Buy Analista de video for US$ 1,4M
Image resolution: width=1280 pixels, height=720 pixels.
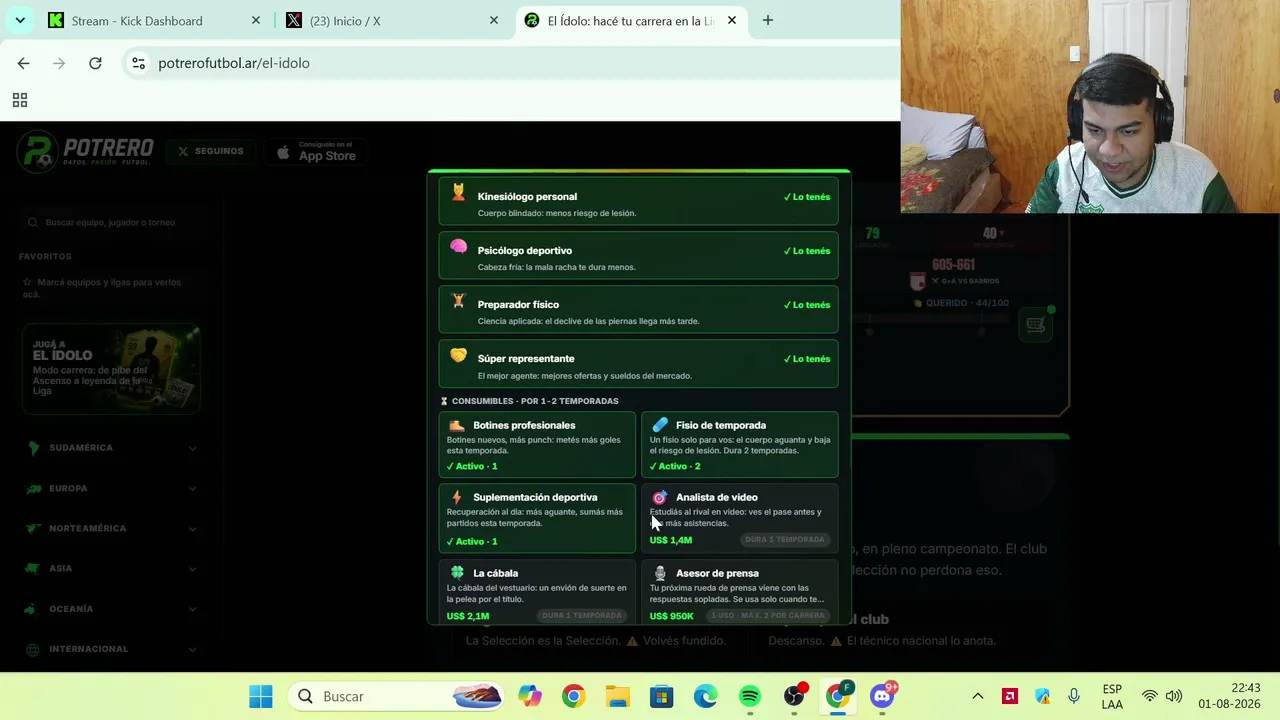tap(740, 518)
